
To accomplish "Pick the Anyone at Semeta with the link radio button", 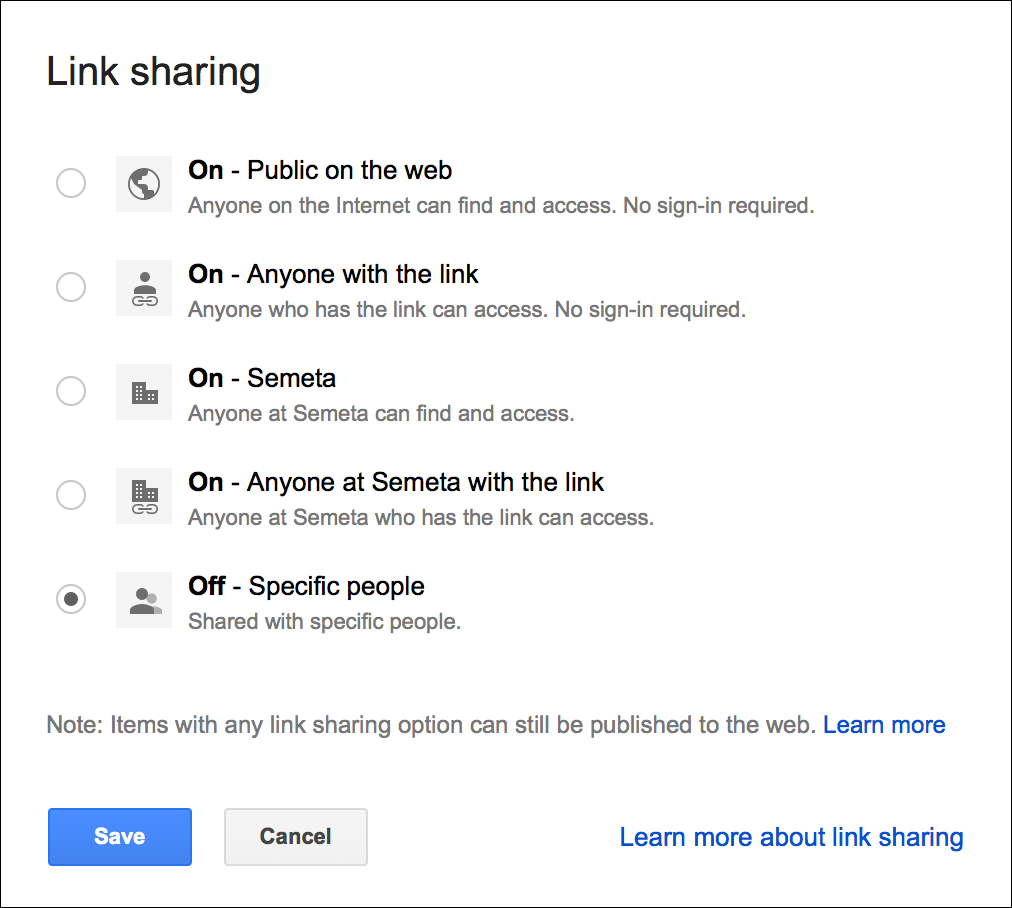I will [71, 495].
